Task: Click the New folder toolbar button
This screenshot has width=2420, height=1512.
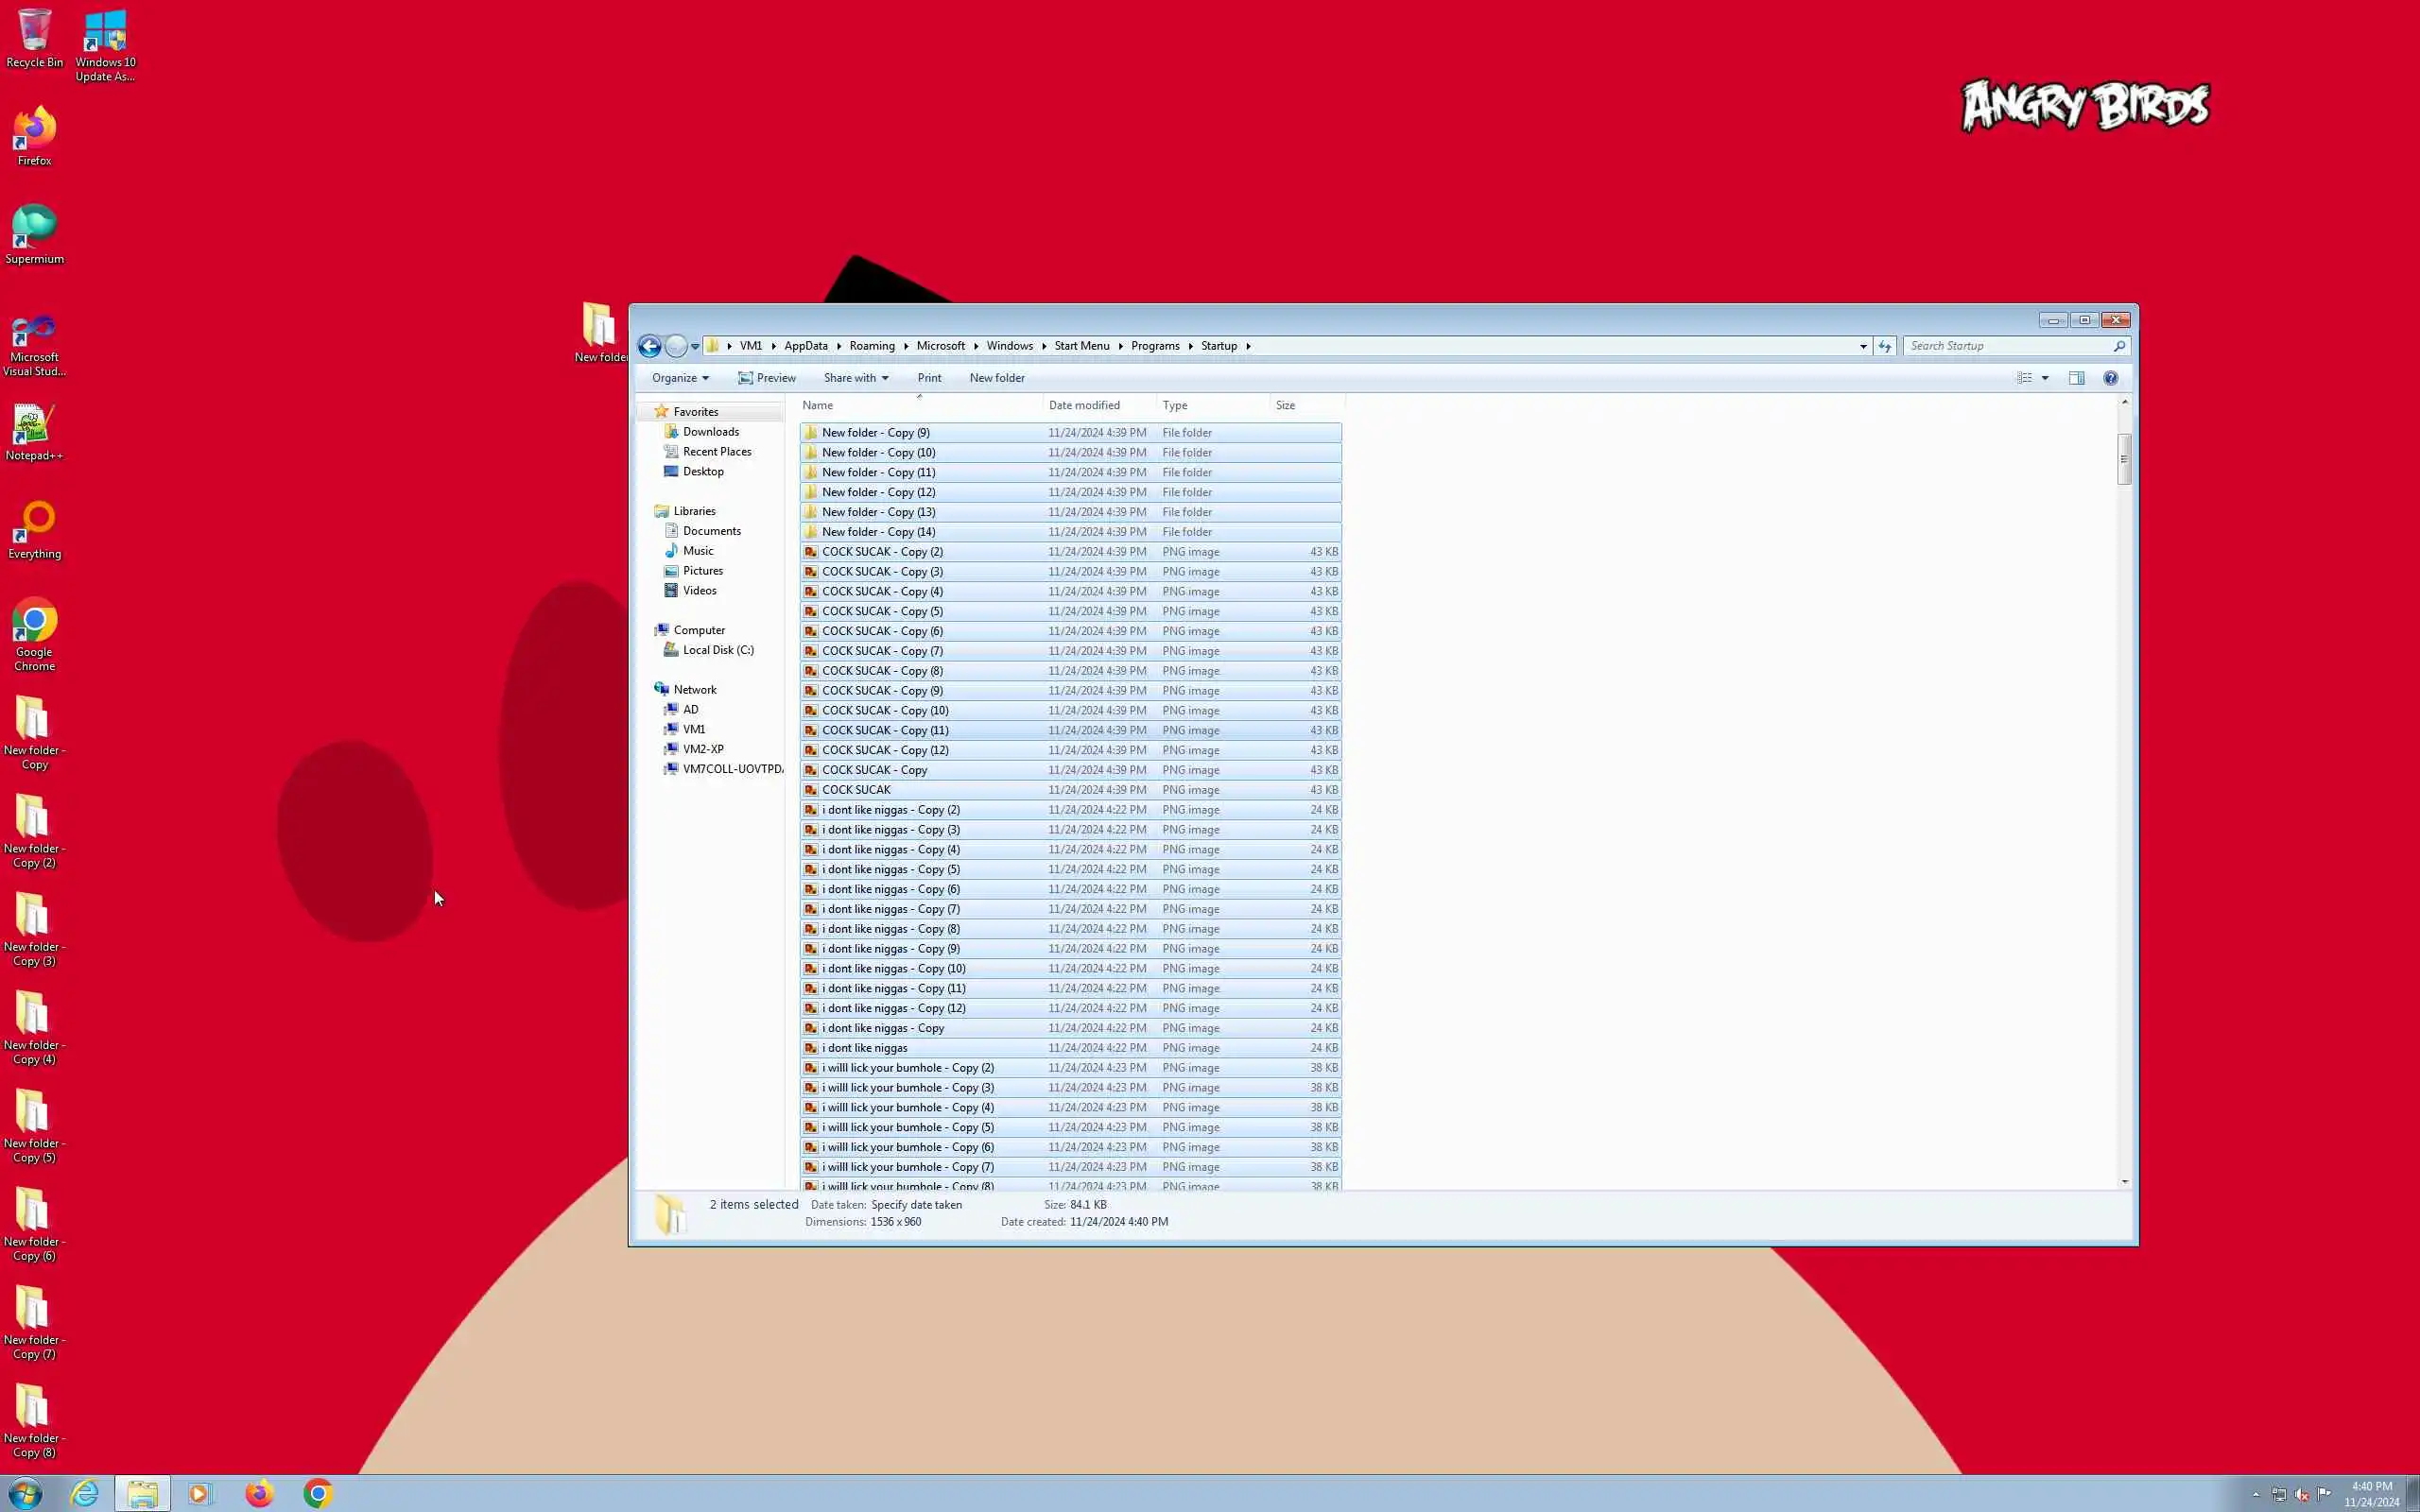Action: click(x=996, y=378)
